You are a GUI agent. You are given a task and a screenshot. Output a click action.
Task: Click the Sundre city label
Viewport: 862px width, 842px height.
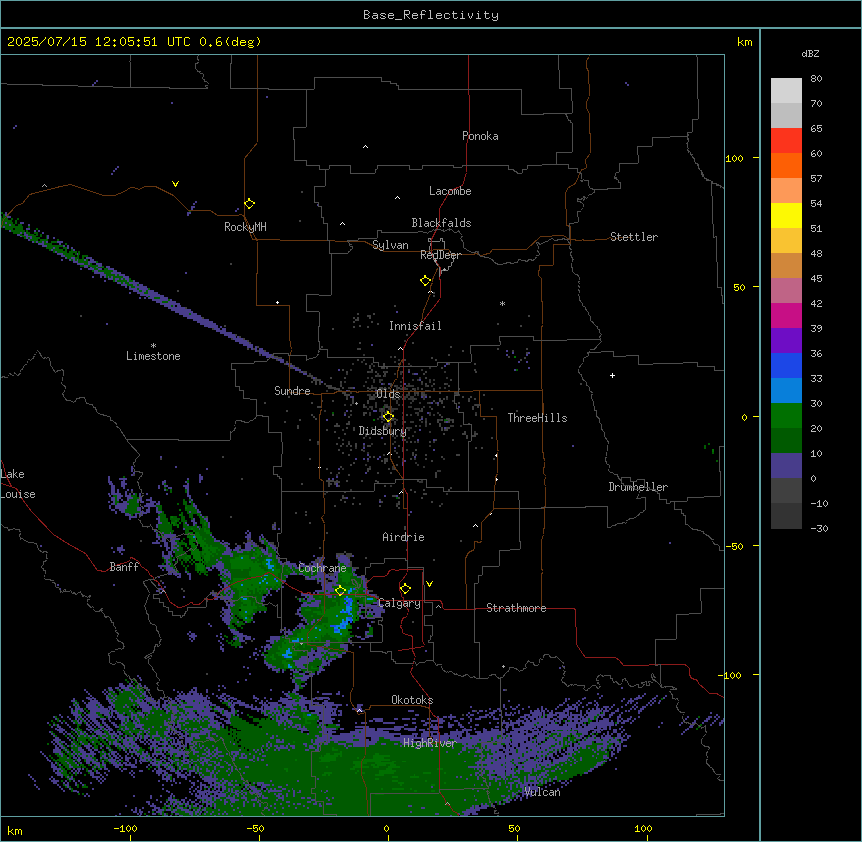[292, 391]
